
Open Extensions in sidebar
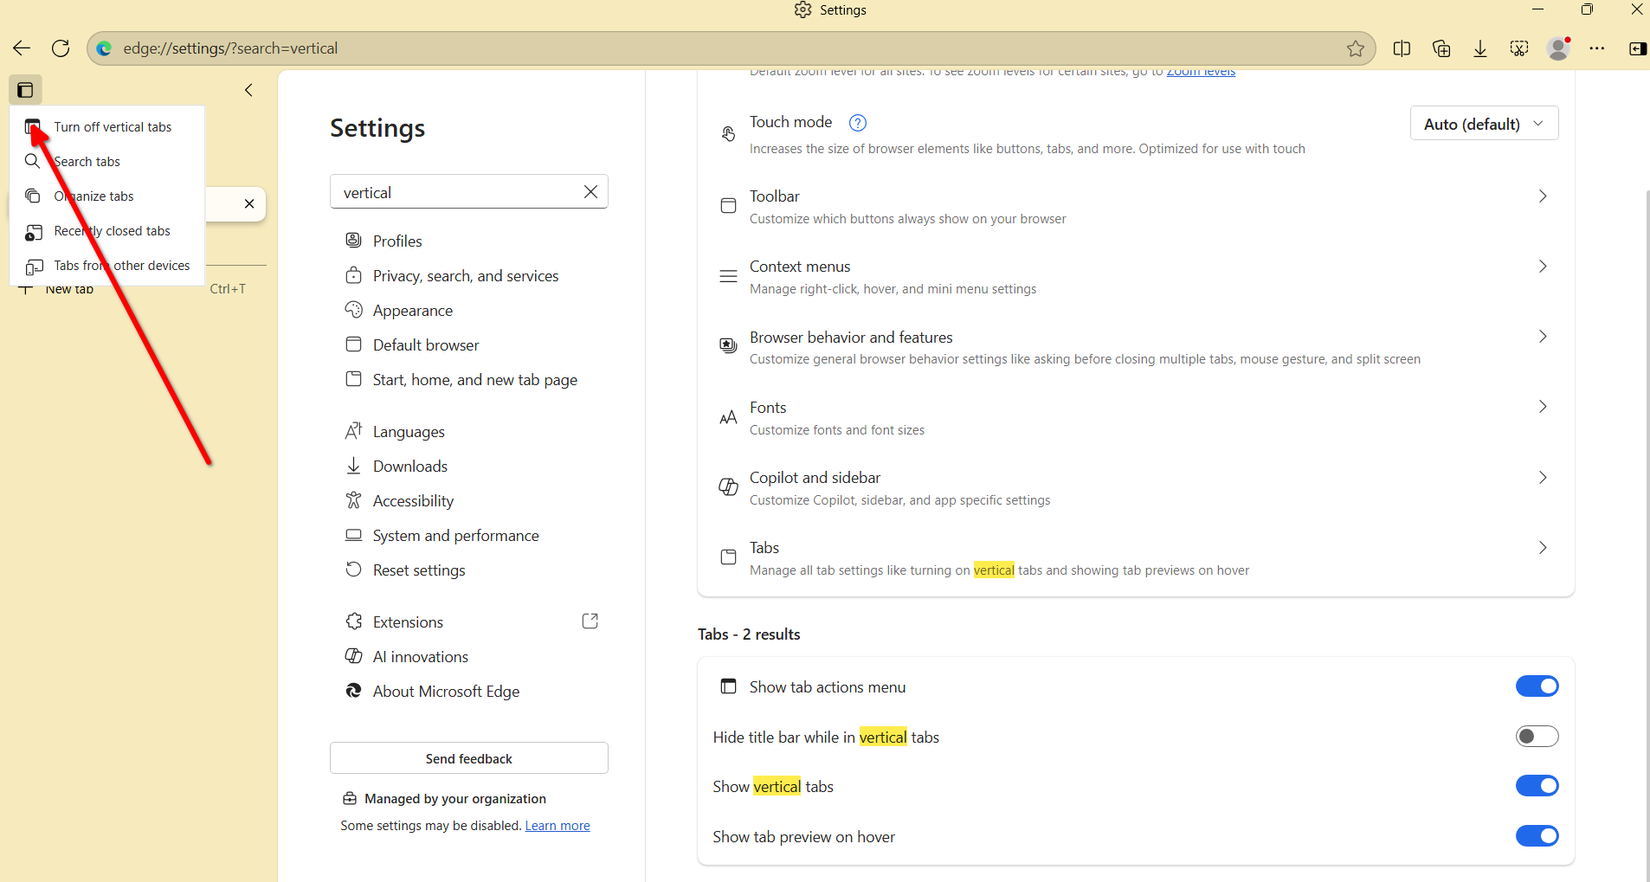click(x=407, y=622)
